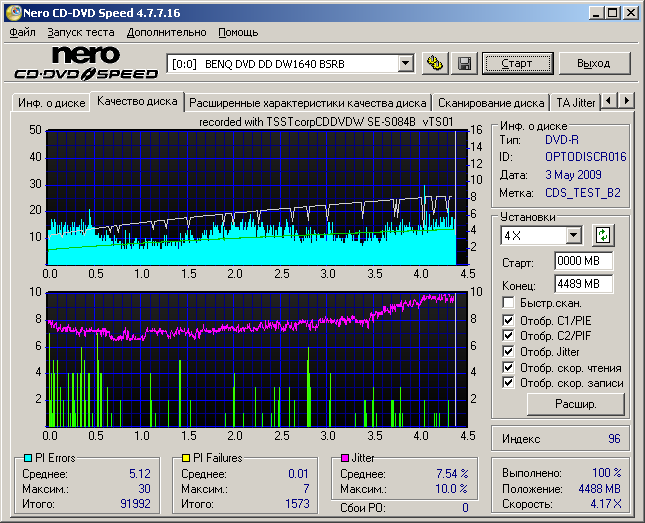Switch to the Сканирование диска tab
This screenshot has width=645, height=523.
point(491,102)
